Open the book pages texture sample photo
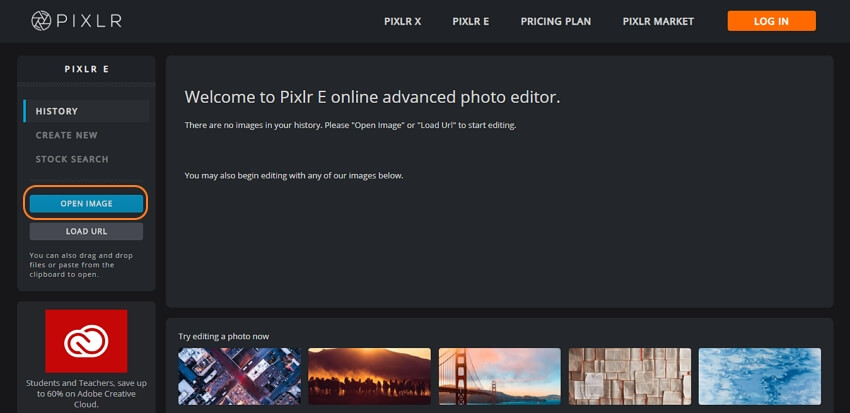The image size is (850, 413). [x=629, y=376]
